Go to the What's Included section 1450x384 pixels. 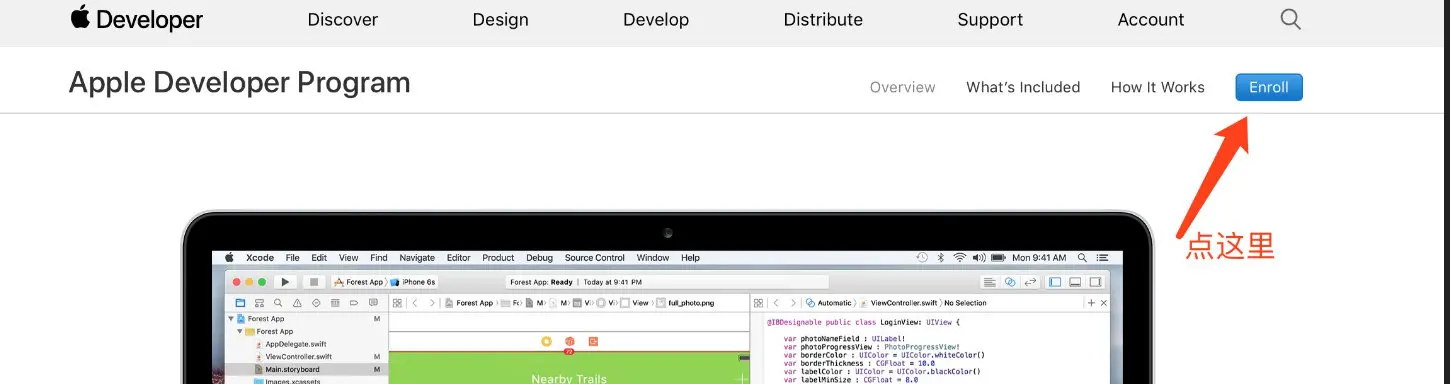[1023, 87]
